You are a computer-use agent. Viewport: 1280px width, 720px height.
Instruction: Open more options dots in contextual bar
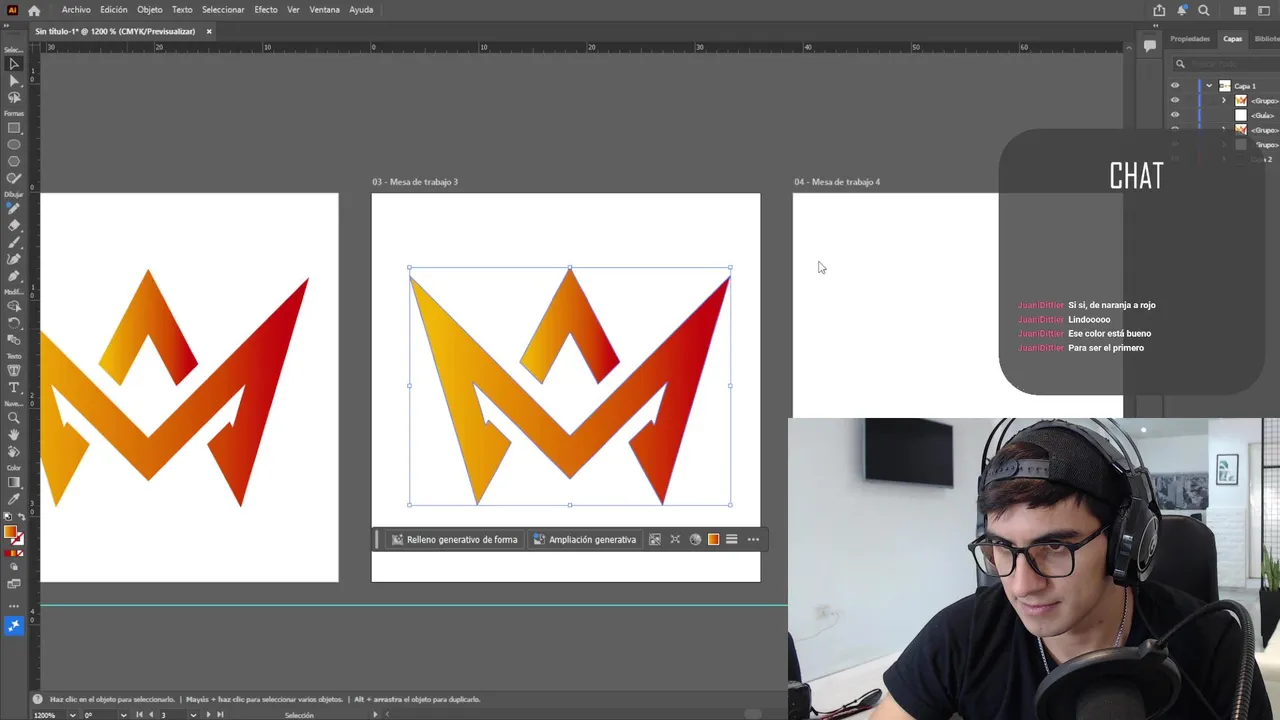(753, 540)
